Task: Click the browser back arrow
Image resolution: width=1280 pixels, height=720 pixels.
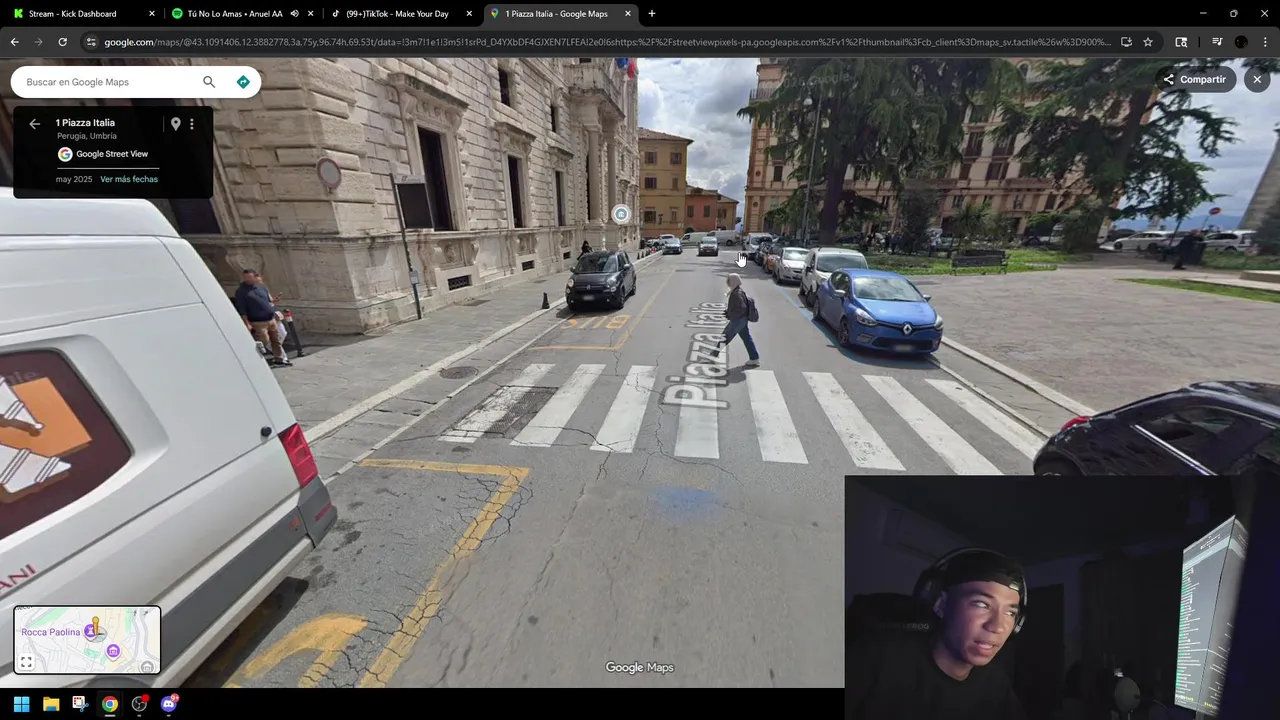Action: click(14, 42)
